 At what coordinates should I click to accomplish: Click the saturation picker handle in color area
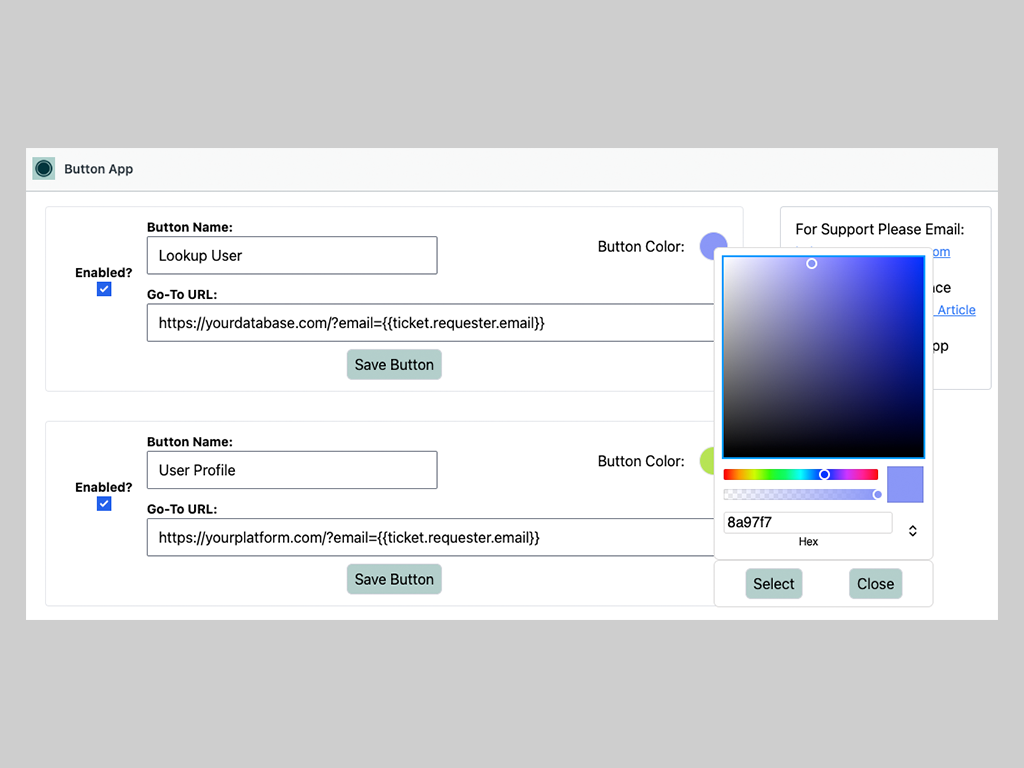tap(811, 263)
